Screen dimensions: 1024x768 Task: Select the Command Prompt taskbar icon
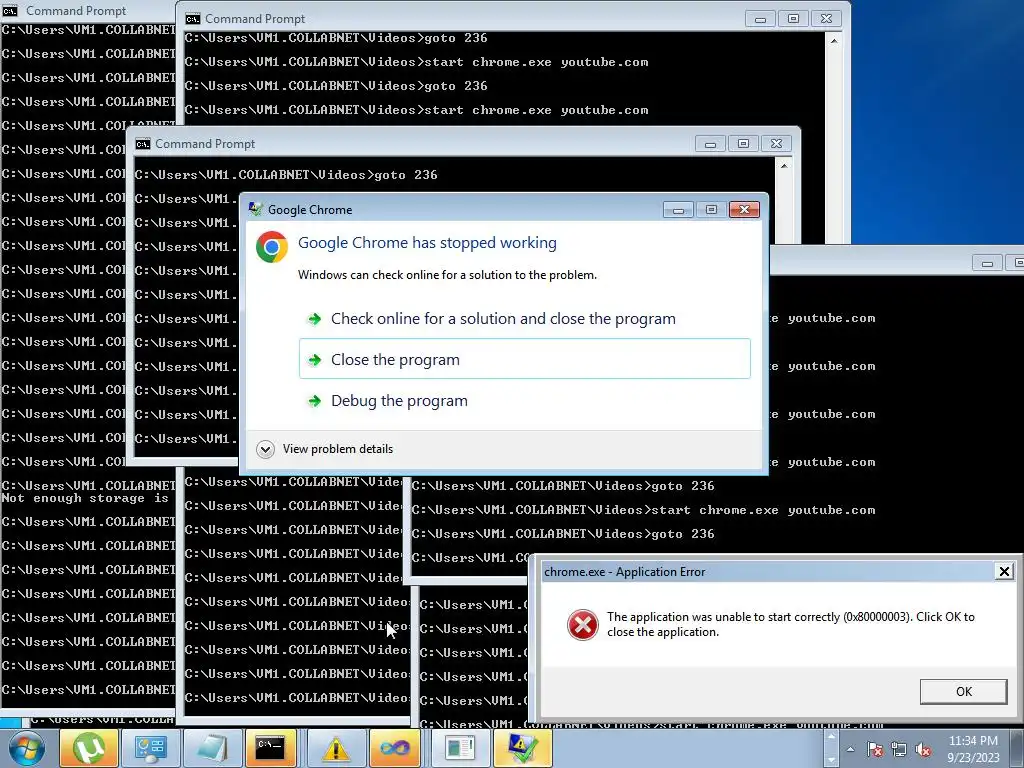pos(270,748)
